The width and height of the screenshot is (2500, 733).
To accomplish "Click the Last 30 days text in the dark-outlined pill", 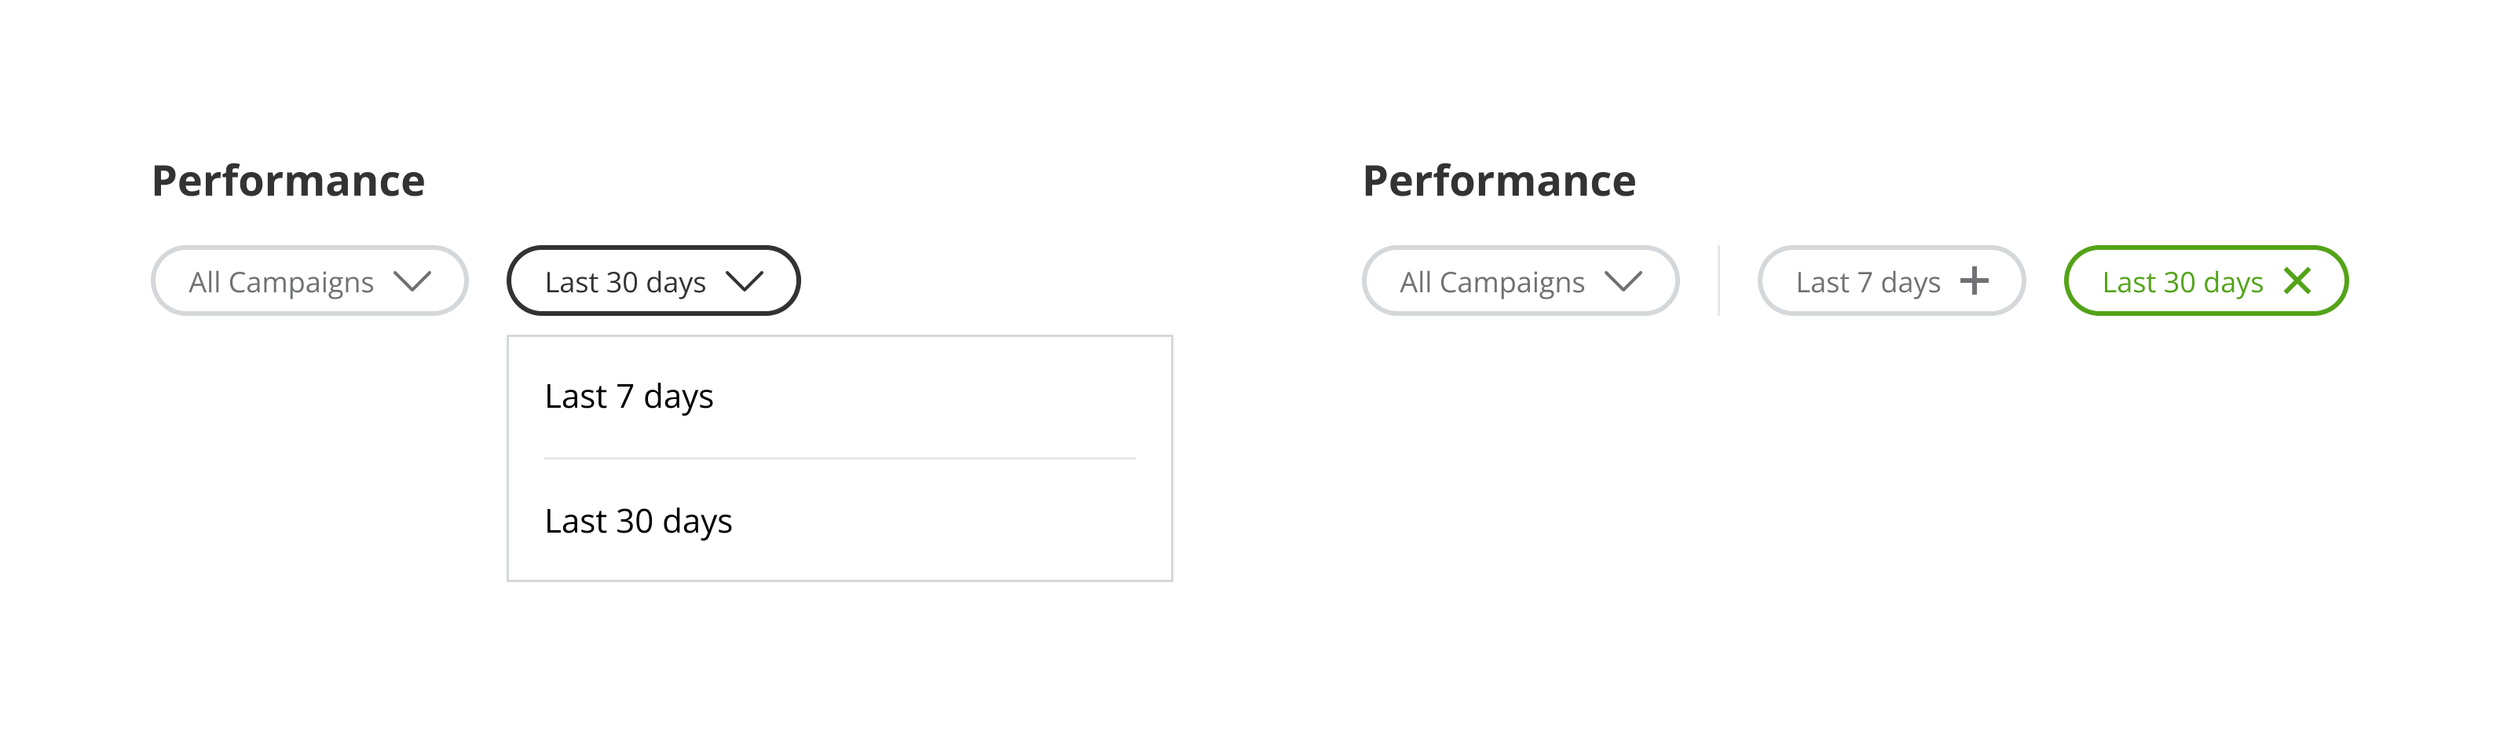I will (x=625, y=283).
